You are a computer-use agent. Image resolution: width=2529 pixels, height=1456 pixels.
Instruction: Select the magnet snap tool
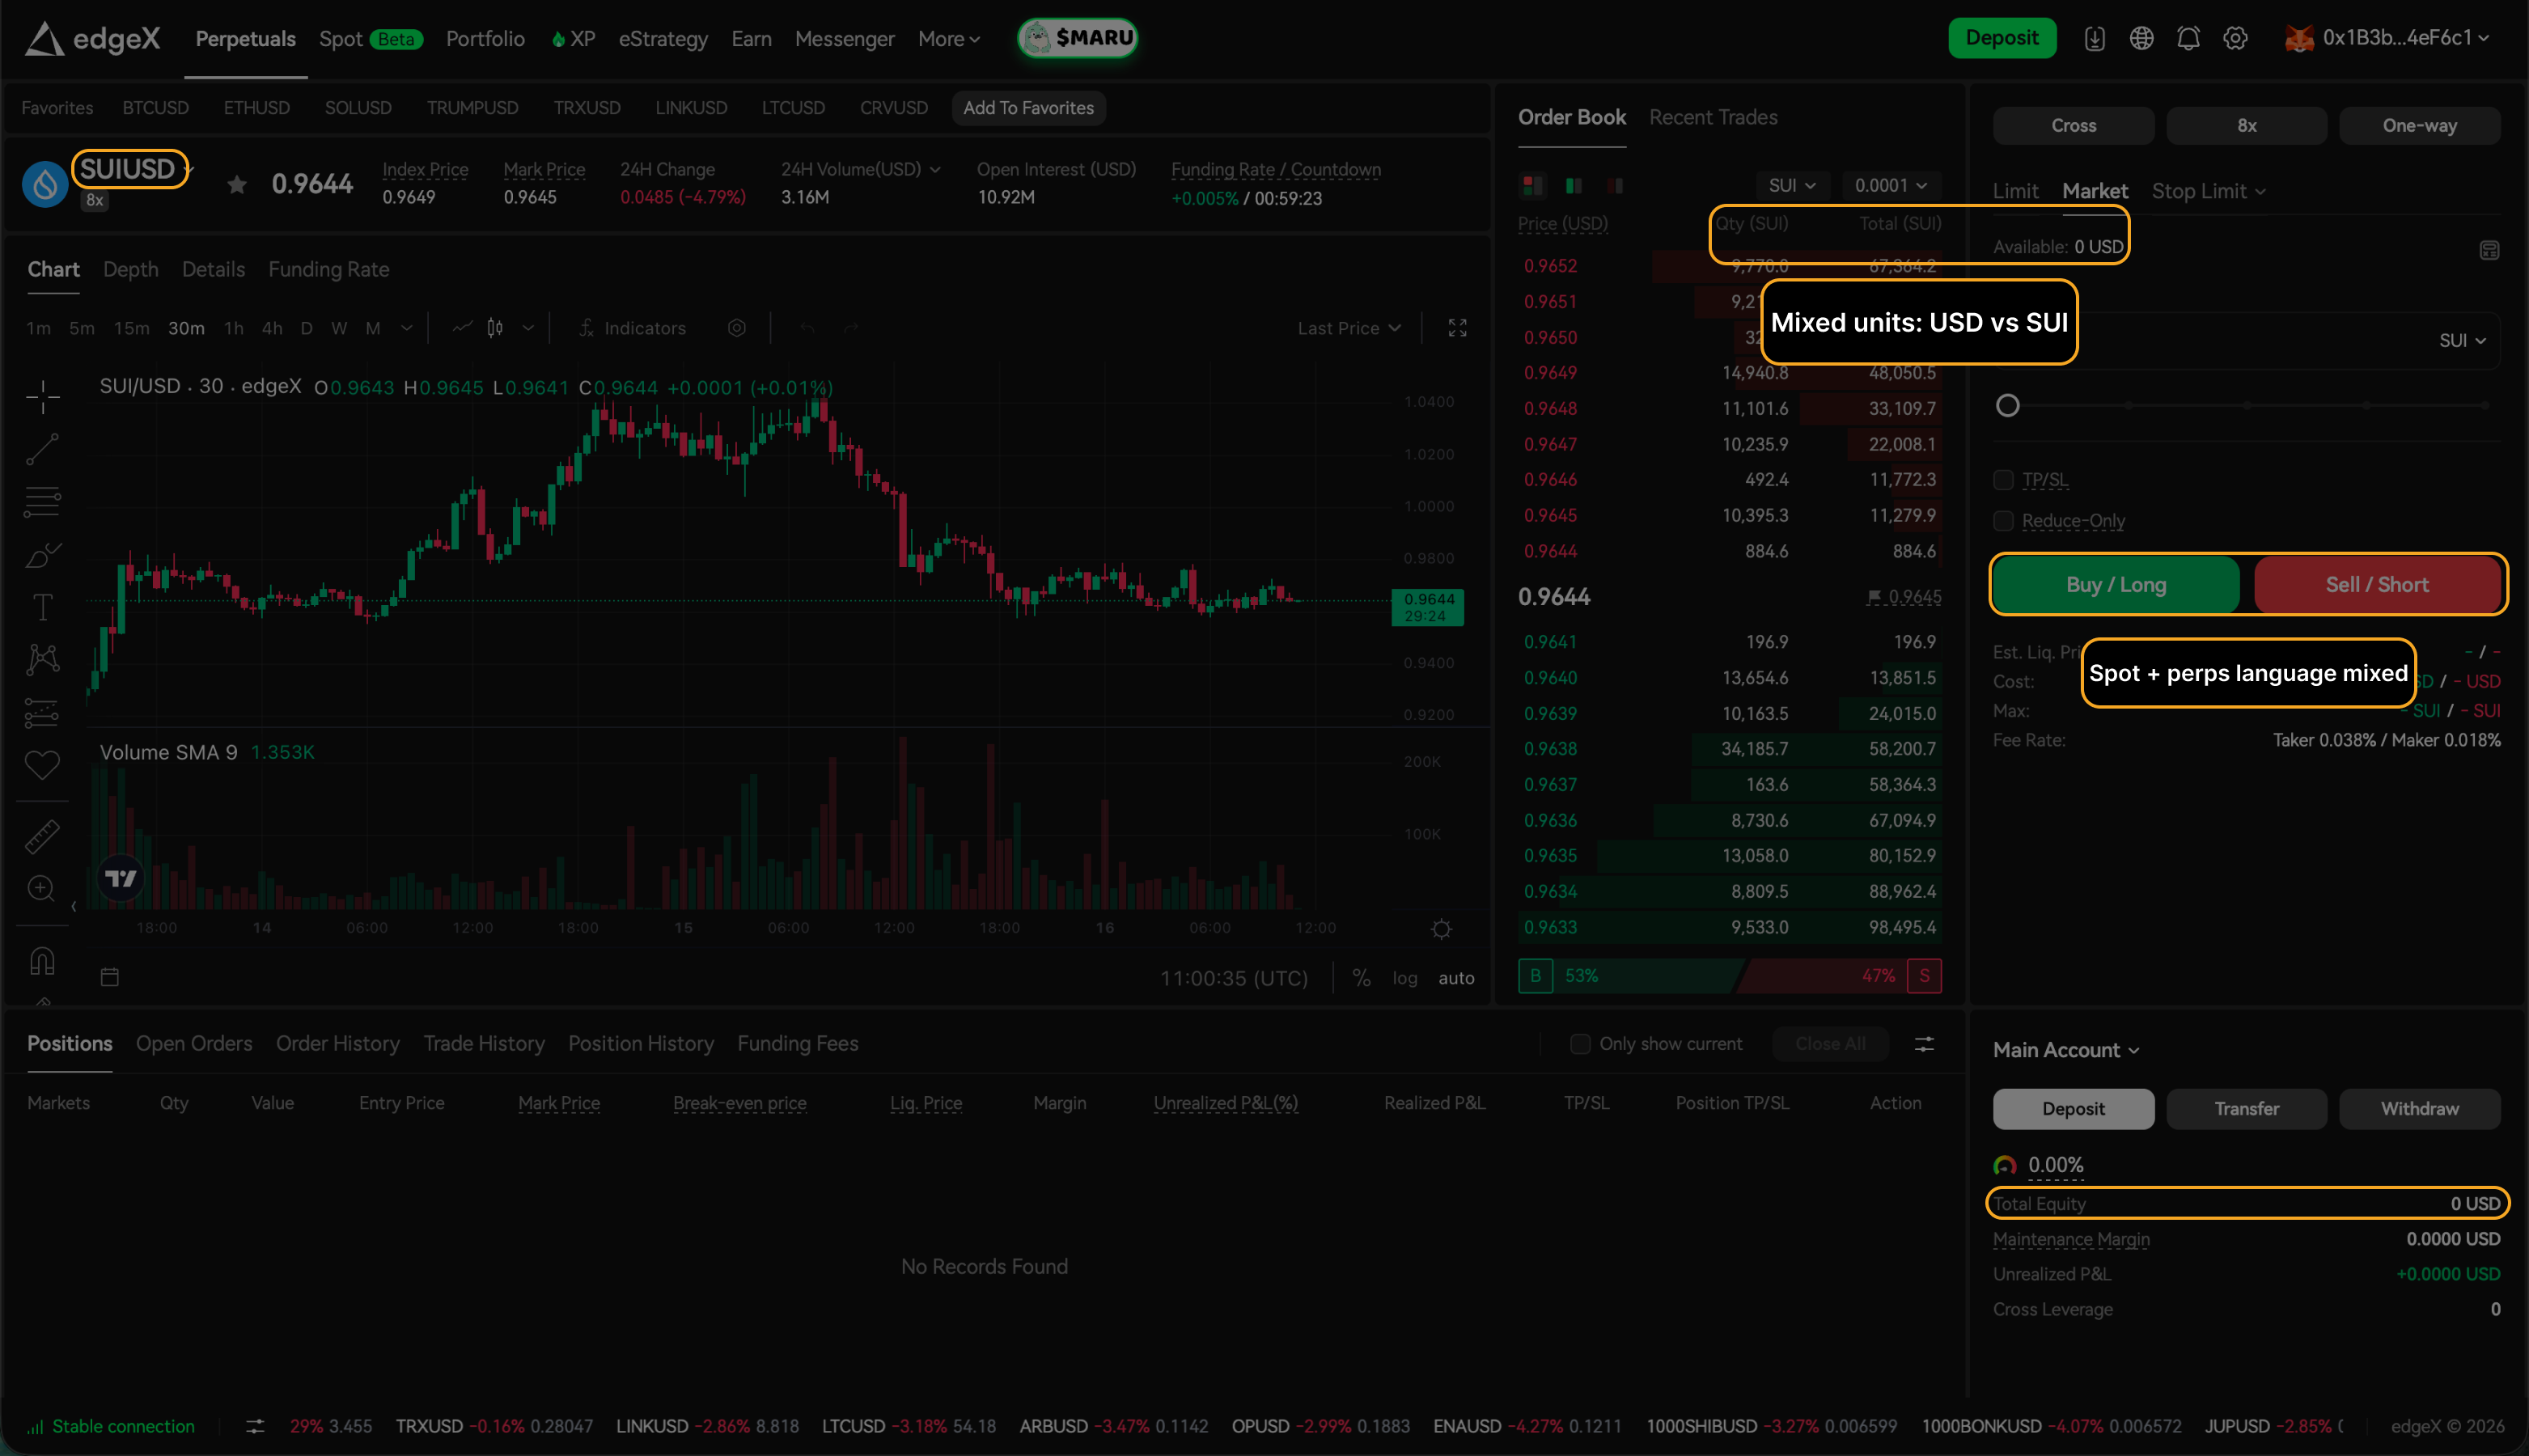[x=42, y=960]
